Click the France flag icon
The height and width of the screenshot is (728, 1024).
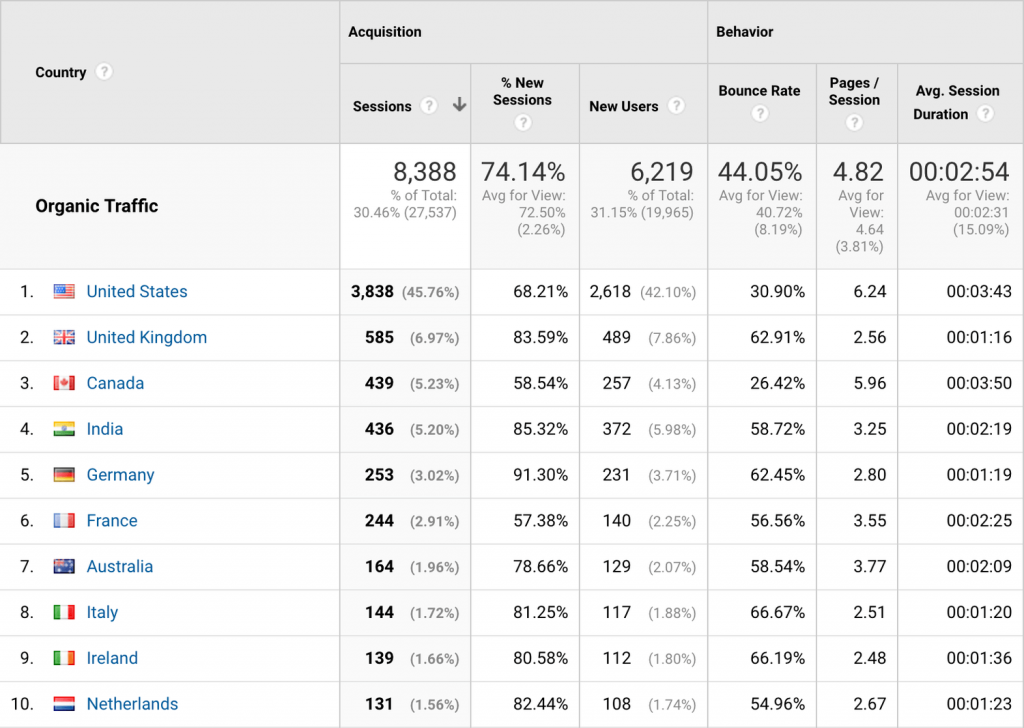point(64,520)
